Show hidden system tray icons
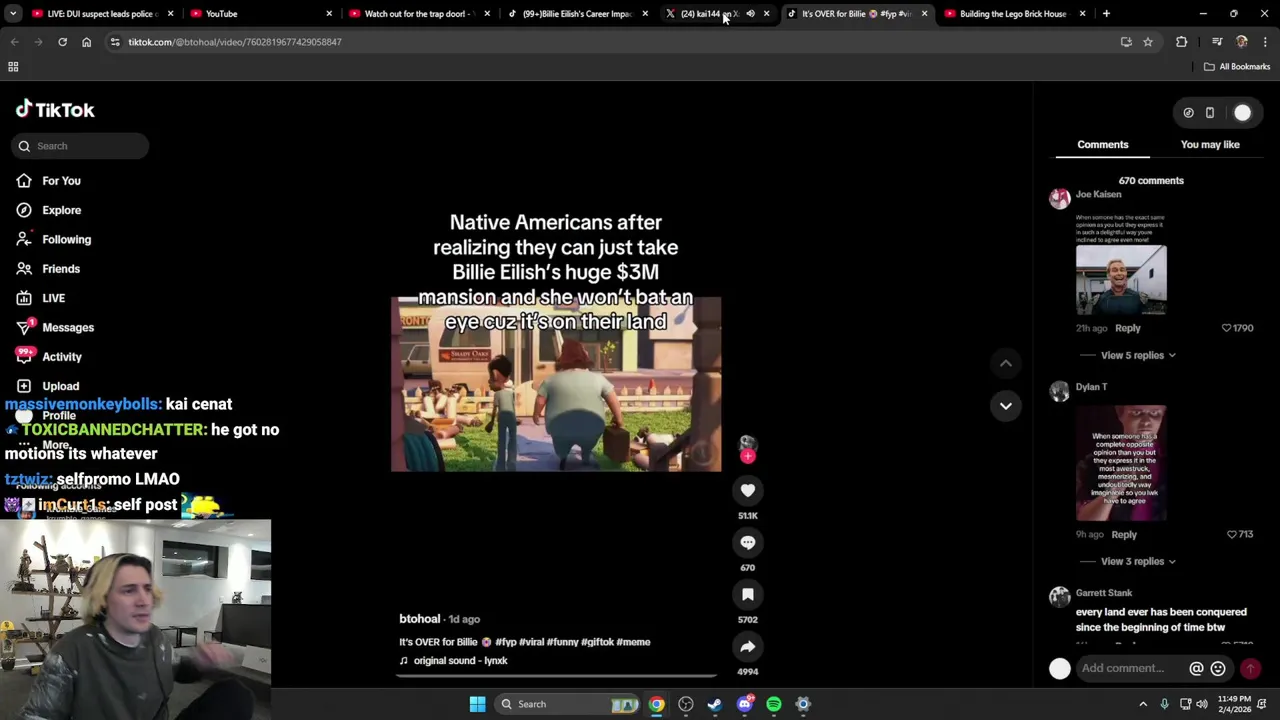1280x720 pixels. point(1143,704)
